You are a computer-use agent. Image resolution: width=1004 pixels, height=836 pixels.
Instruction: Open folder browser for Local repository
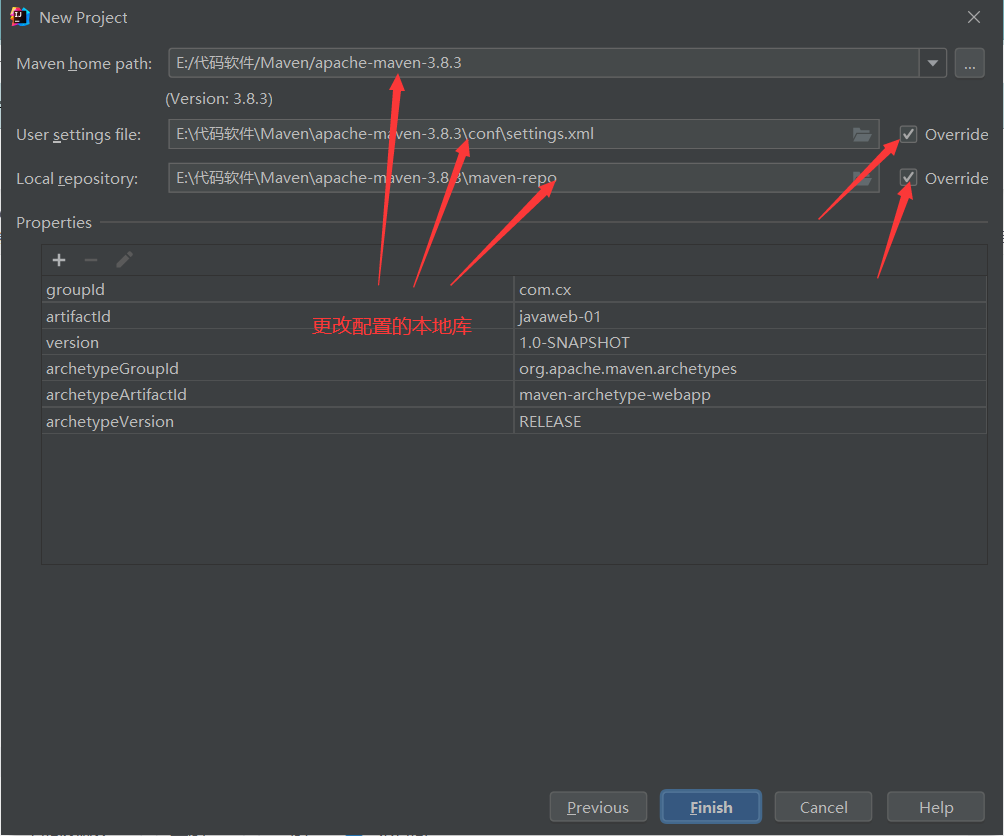click(x=862, y=179)
